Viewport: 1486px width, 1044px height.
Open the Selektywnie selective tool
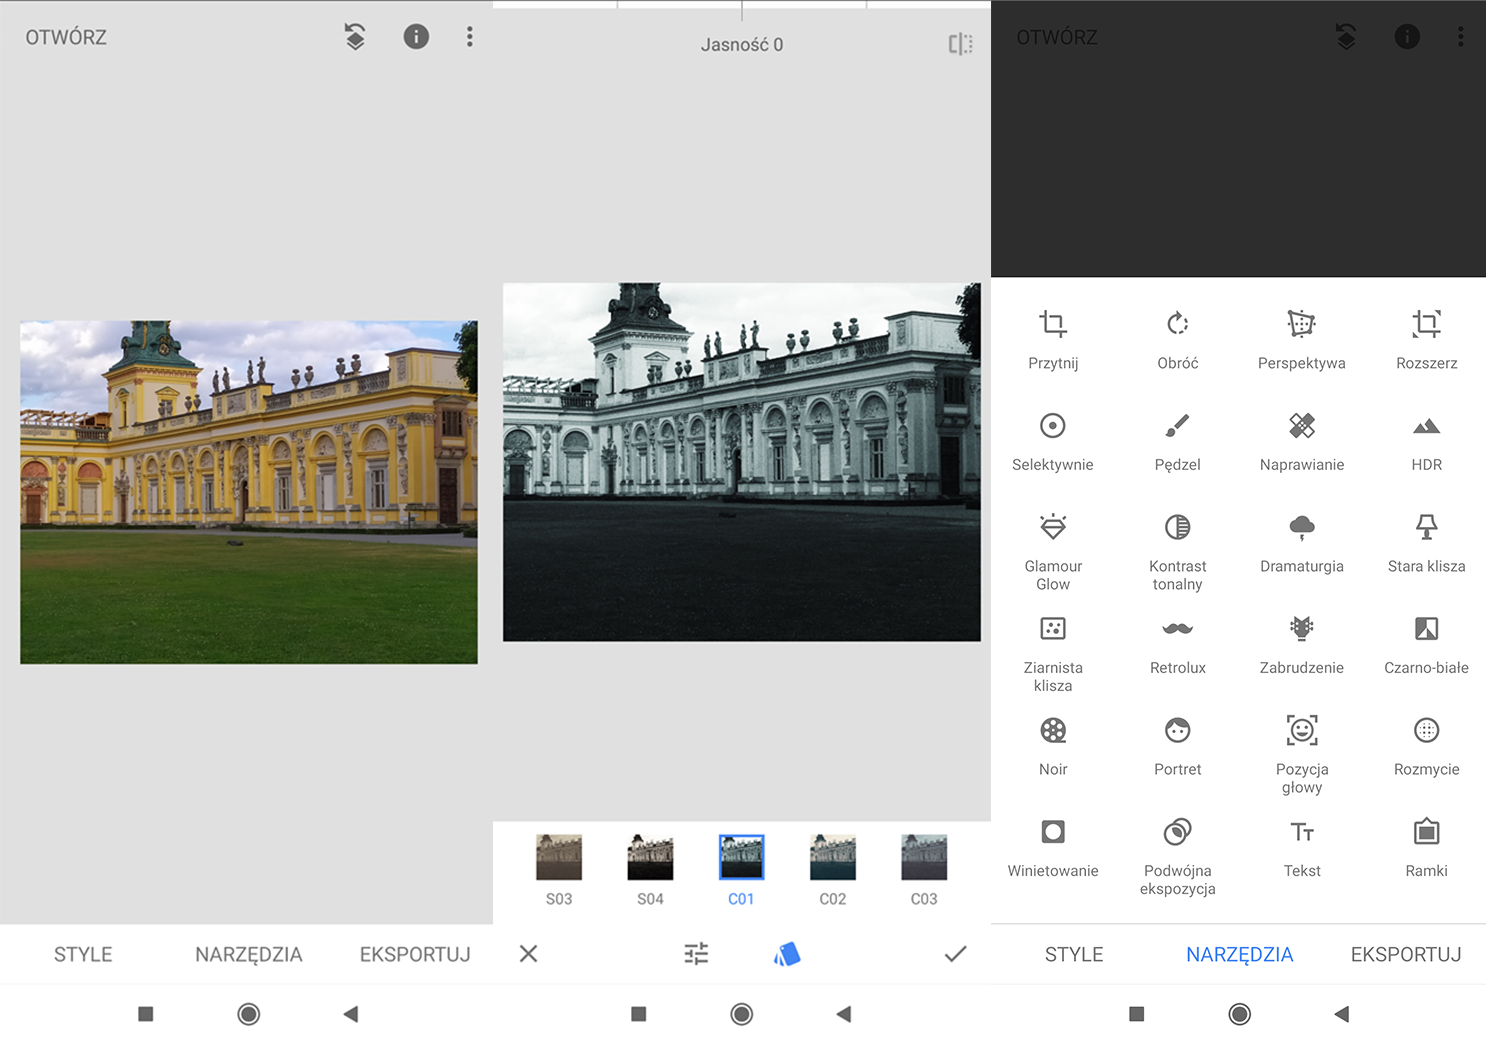(x=1052, y=426)
